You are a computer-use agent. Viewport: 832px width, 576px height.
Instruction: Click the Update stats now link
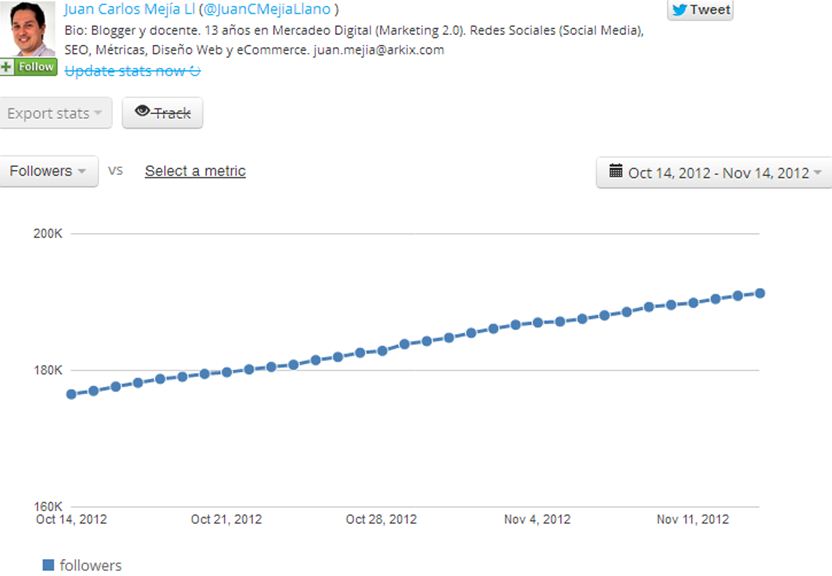coord(125,70)
